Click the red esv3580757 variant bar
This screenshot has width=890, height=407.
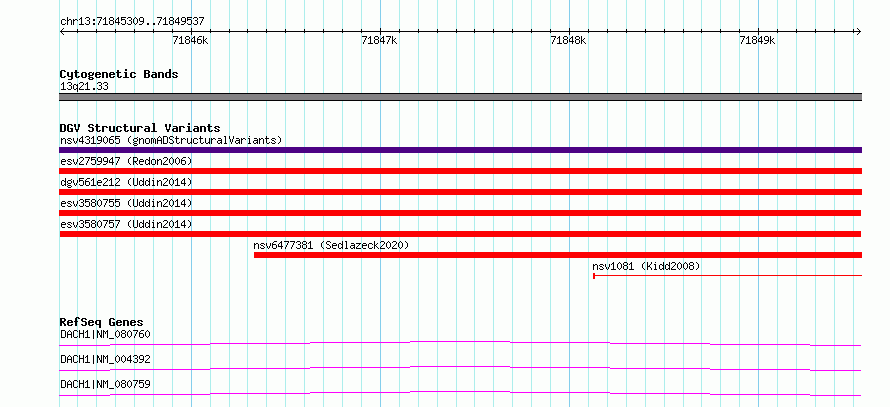pyautogui.click(x=460, y=234)
